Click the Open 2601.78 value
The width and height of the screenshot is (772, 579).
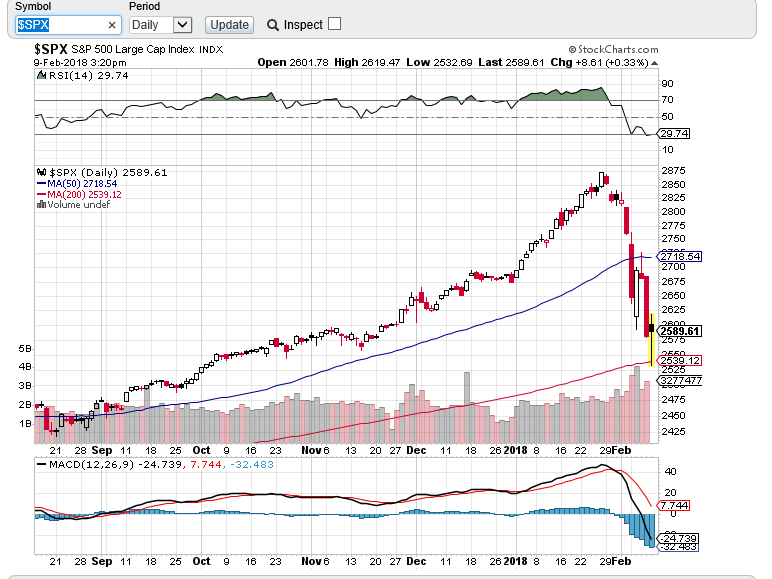[x=292, y=63]
